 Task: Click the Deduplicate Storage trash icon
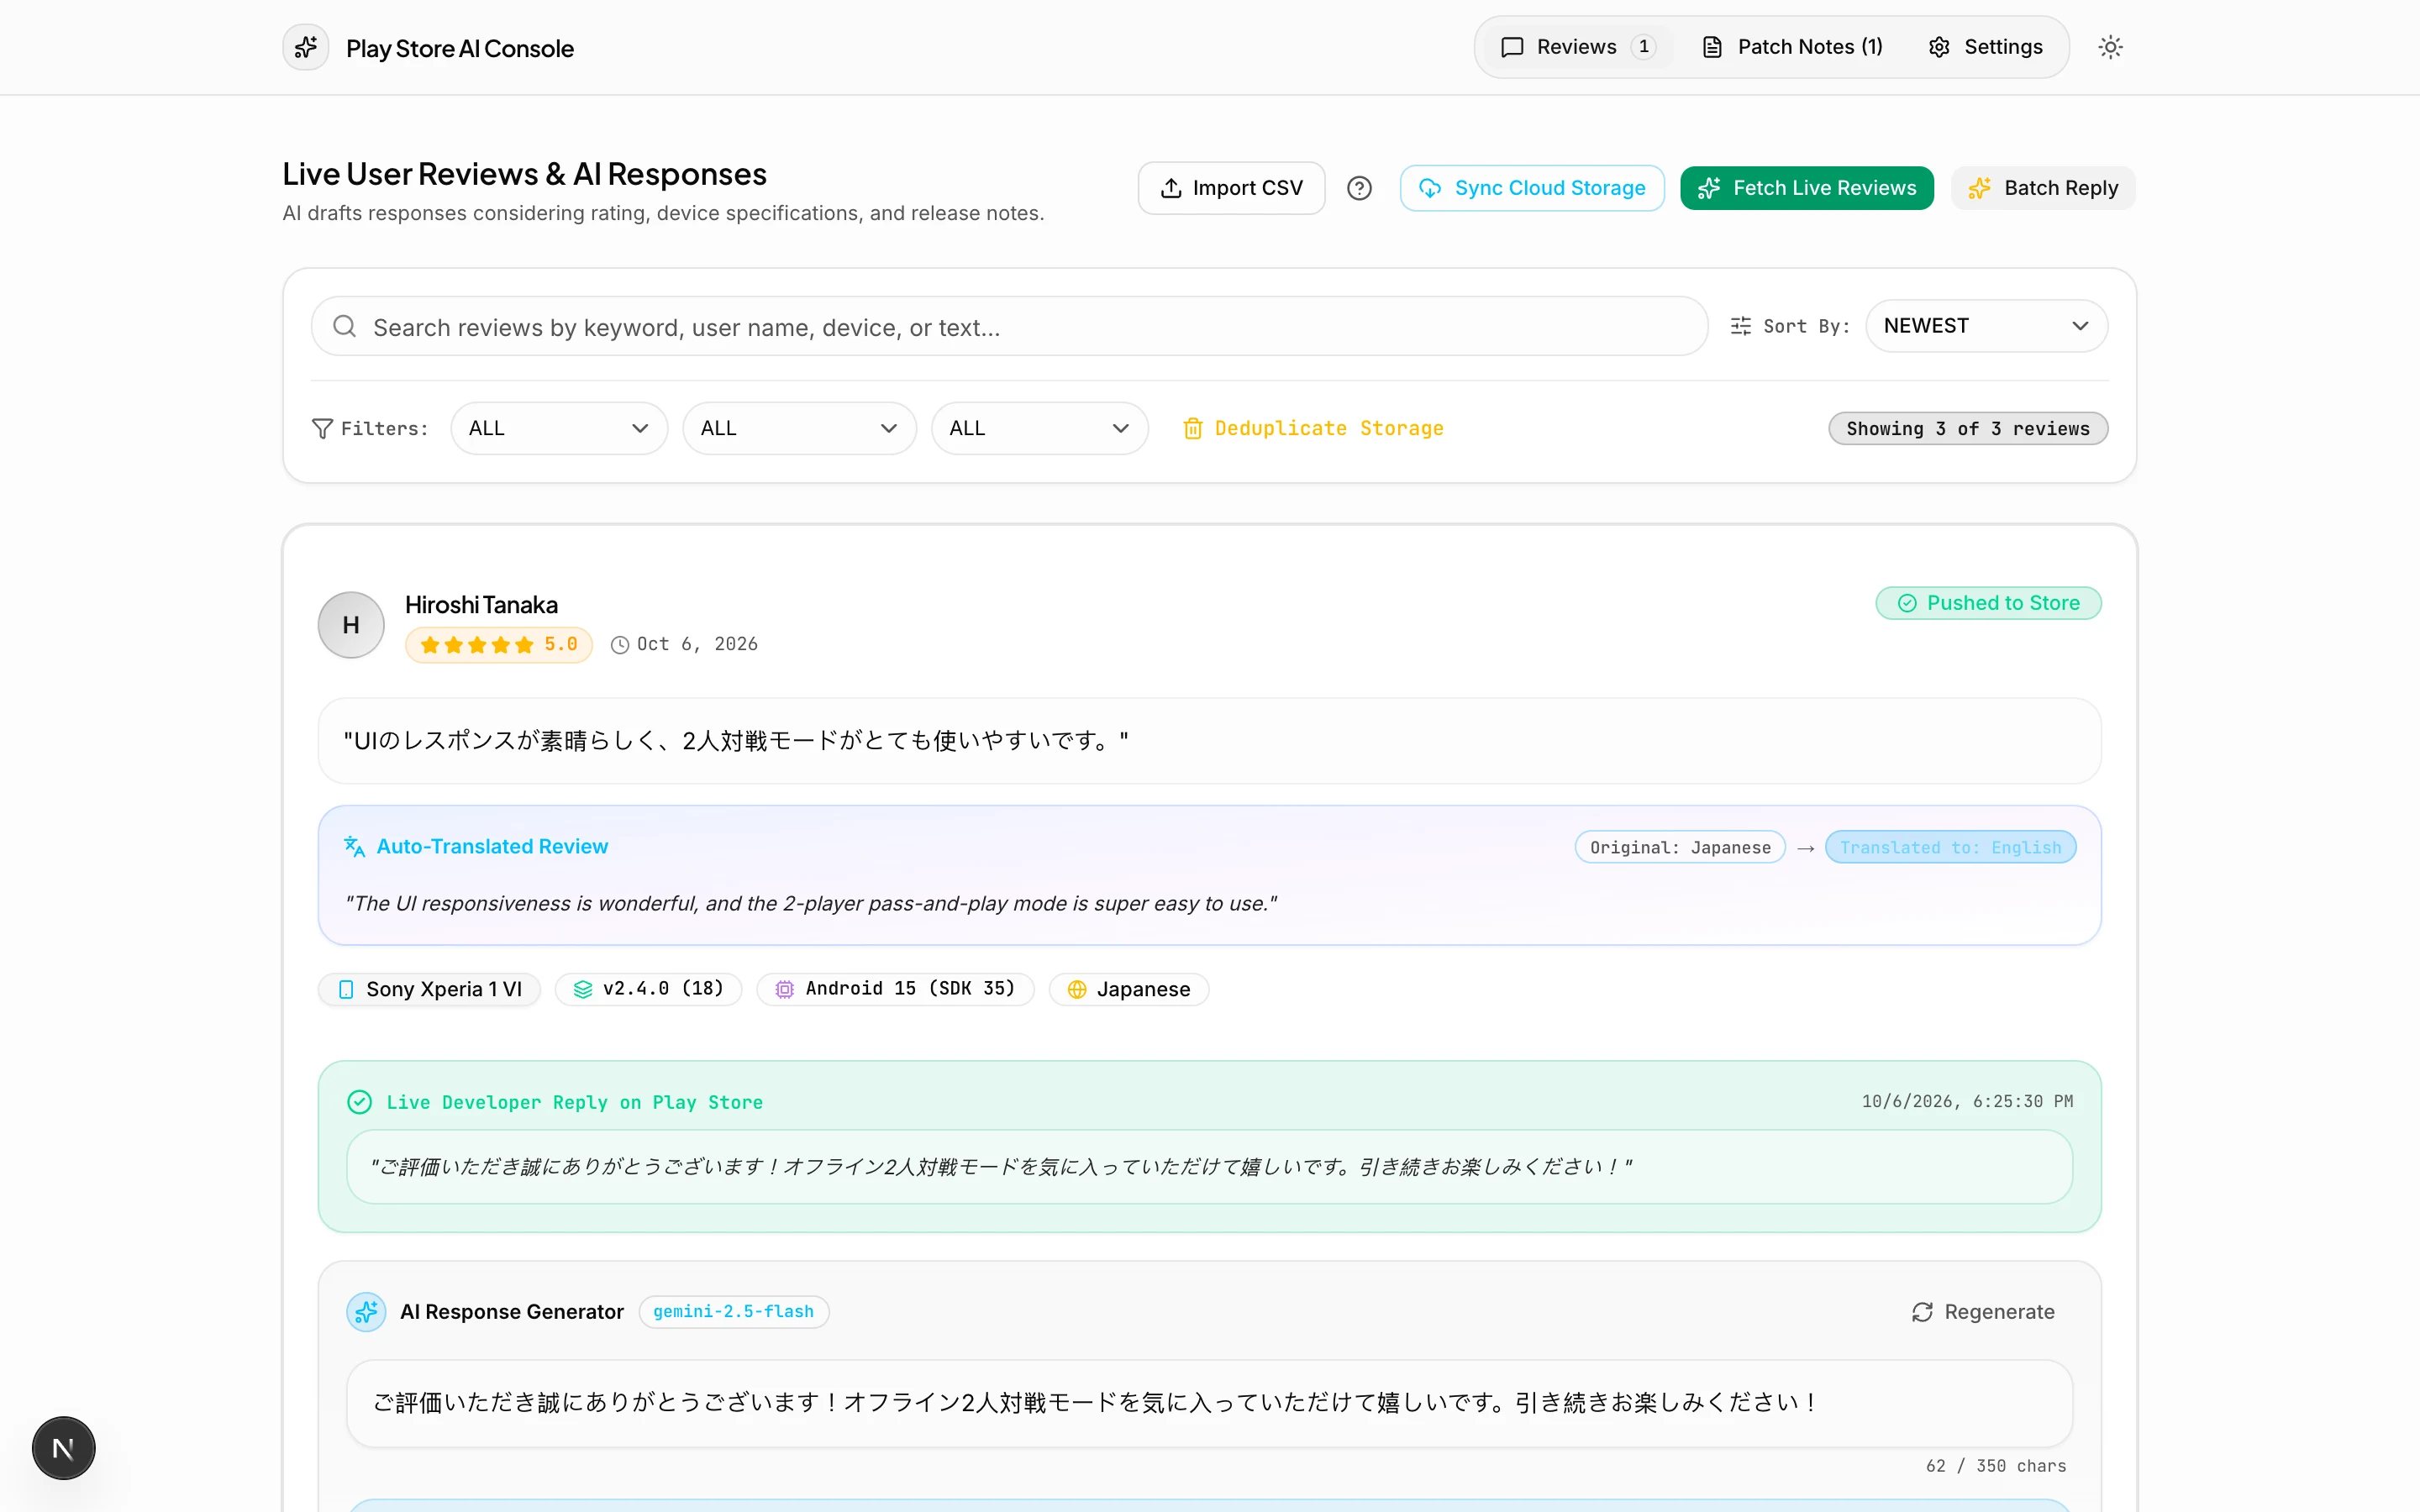(1192, 428)
